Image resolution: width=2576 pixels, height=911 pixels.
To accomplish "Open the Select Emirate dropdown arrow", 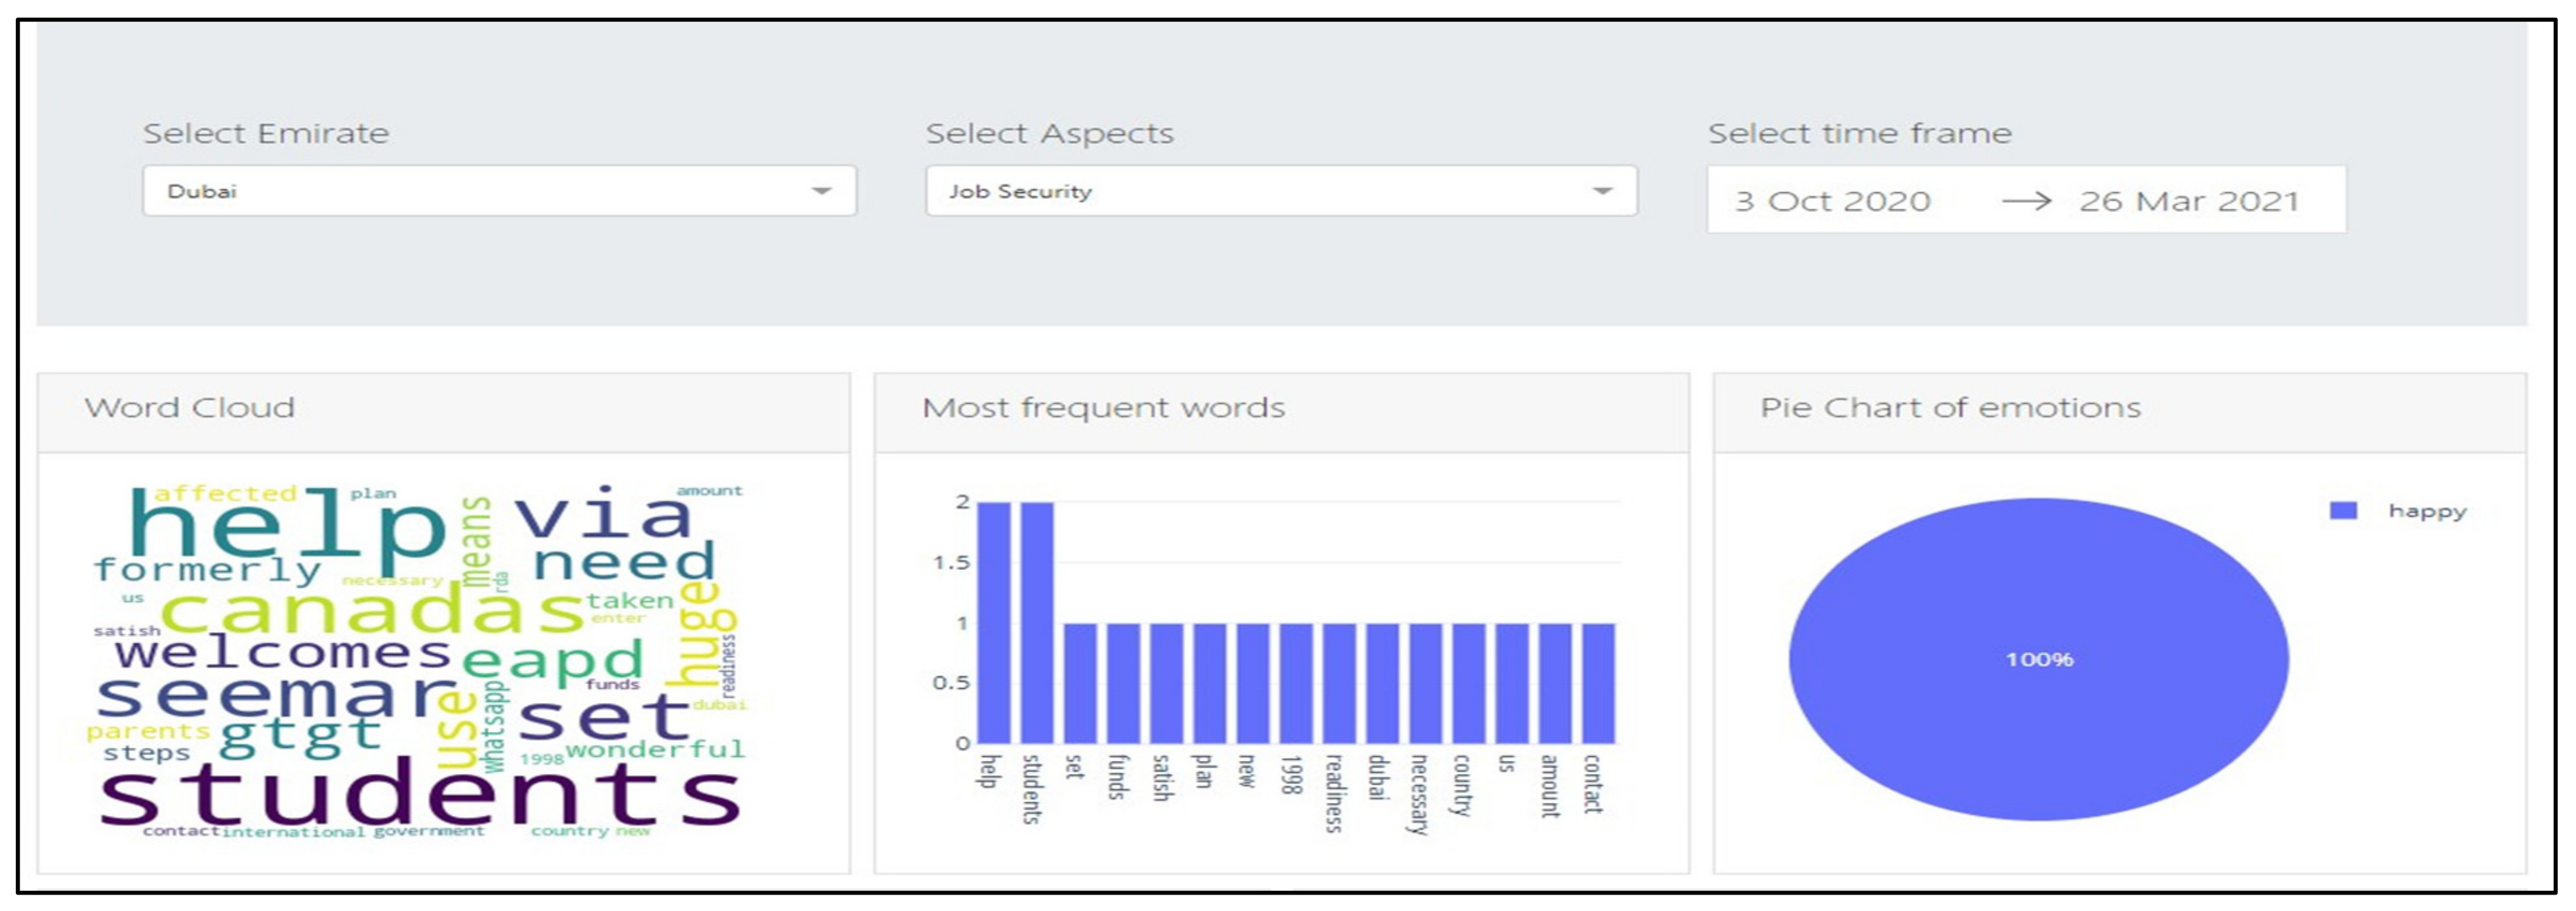I will click(821, 191).
